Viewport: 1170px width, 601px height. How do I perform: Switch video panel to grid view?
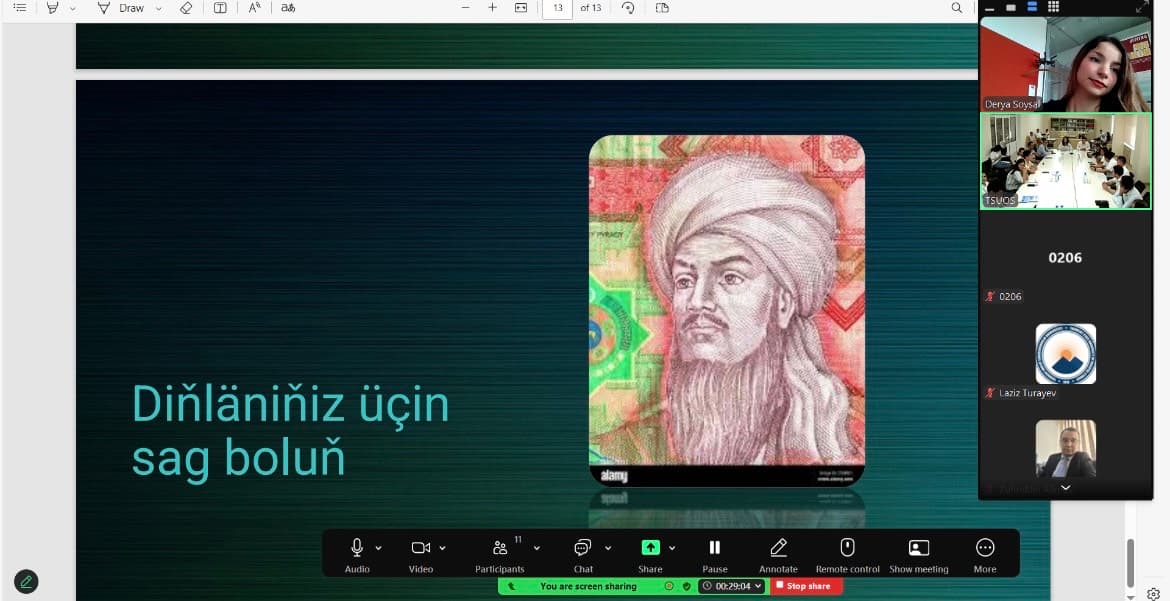(1054, 7)
